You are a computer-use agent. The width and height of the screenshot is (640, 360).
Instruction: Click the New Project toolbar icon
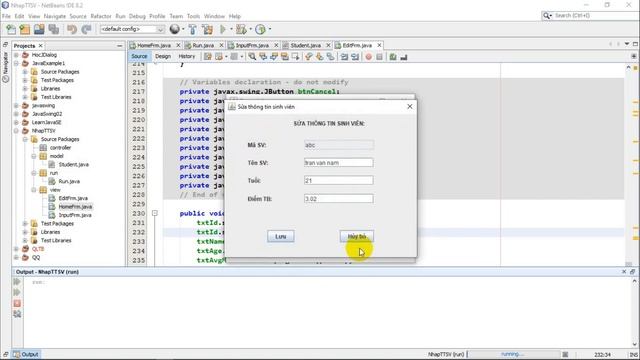25,29
